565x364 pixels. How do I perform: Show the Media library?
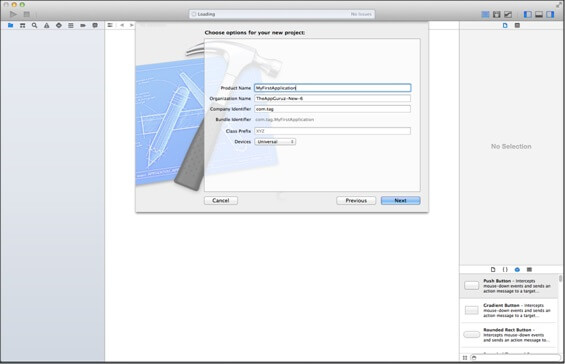pyautogui.click(x=529, y=270)
